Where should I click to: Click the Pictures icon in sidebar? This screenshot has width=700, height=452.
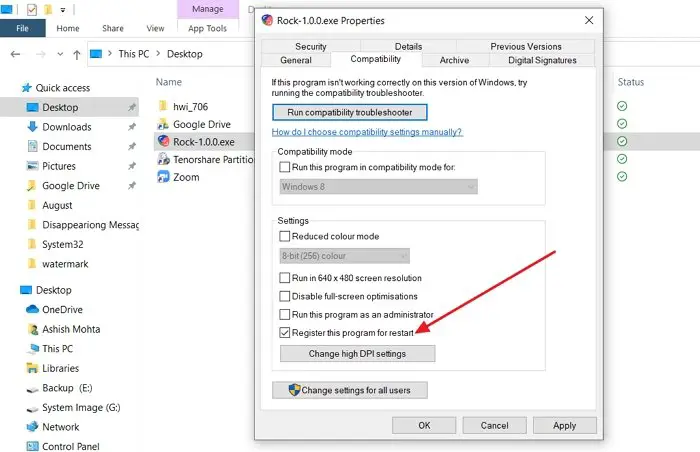(x=32, y=166)
